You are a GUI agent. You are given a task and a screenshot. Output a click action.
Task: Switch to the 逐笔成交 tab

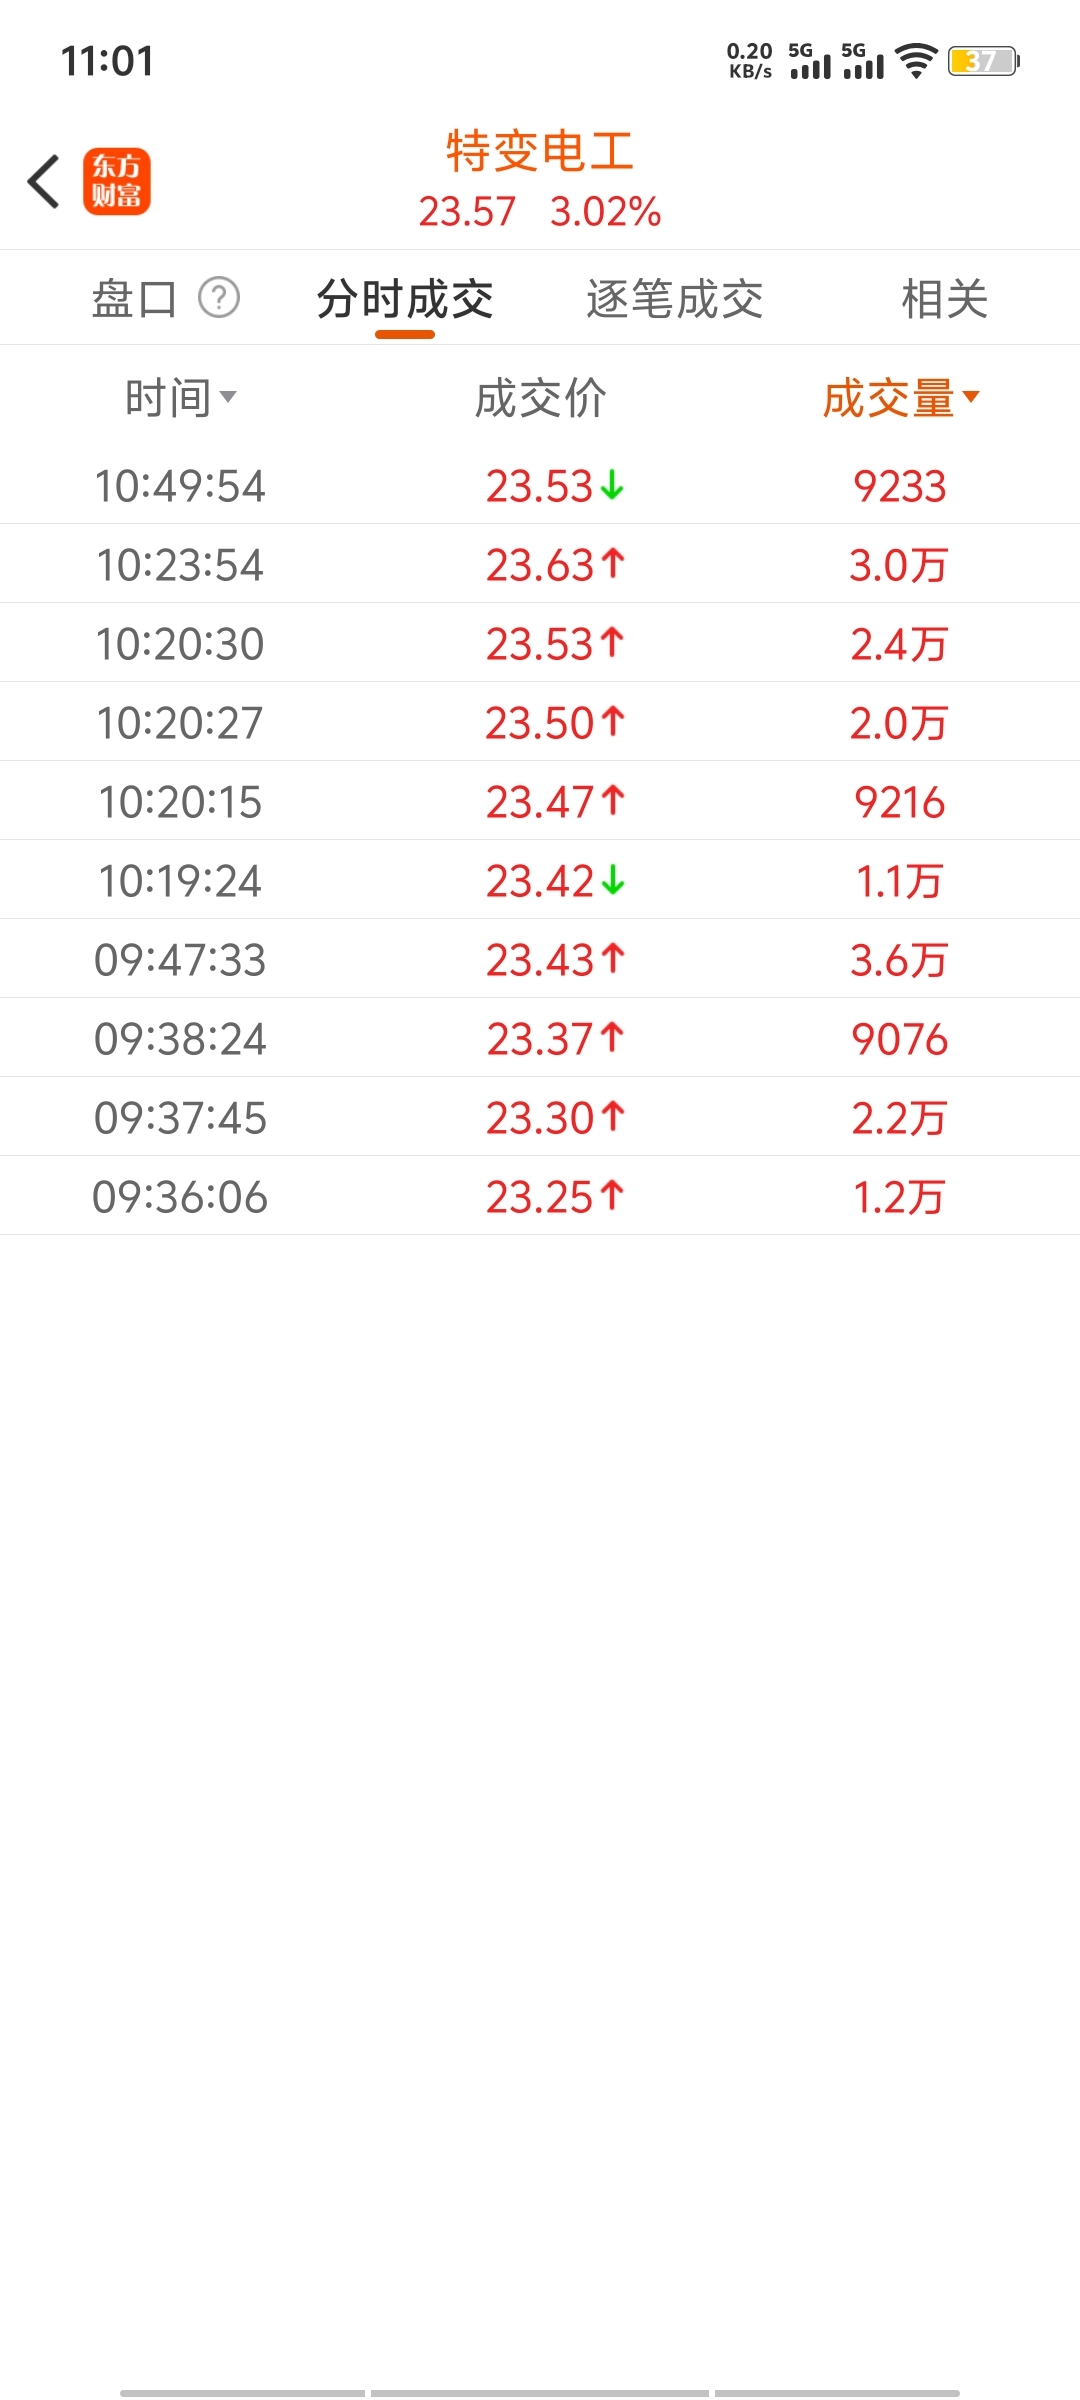[675, 299]
